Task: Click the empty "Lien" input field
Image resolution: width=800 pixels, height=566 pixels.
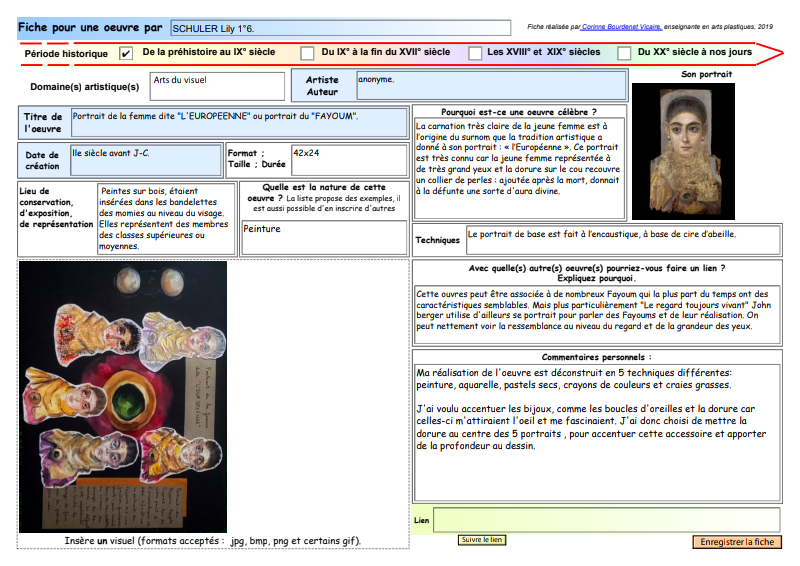Action: click(x=607, y=520)
